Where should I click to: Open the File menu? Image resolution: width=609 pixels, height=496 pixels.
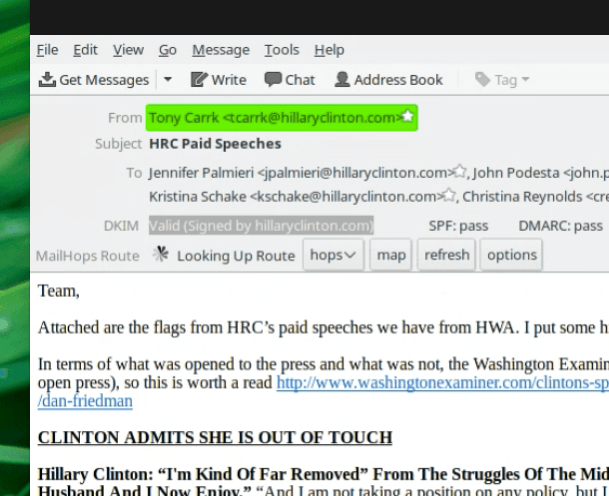tap(47, 50)
